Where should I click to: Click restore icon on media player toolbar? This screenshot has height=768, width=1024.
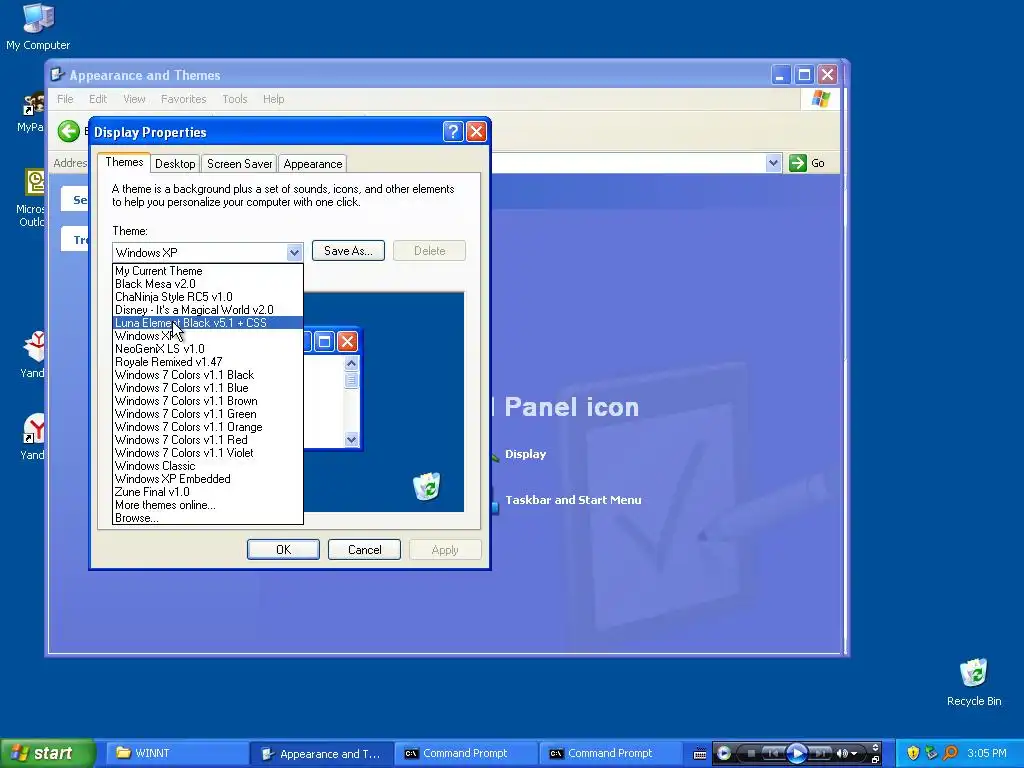click(876, 759)
